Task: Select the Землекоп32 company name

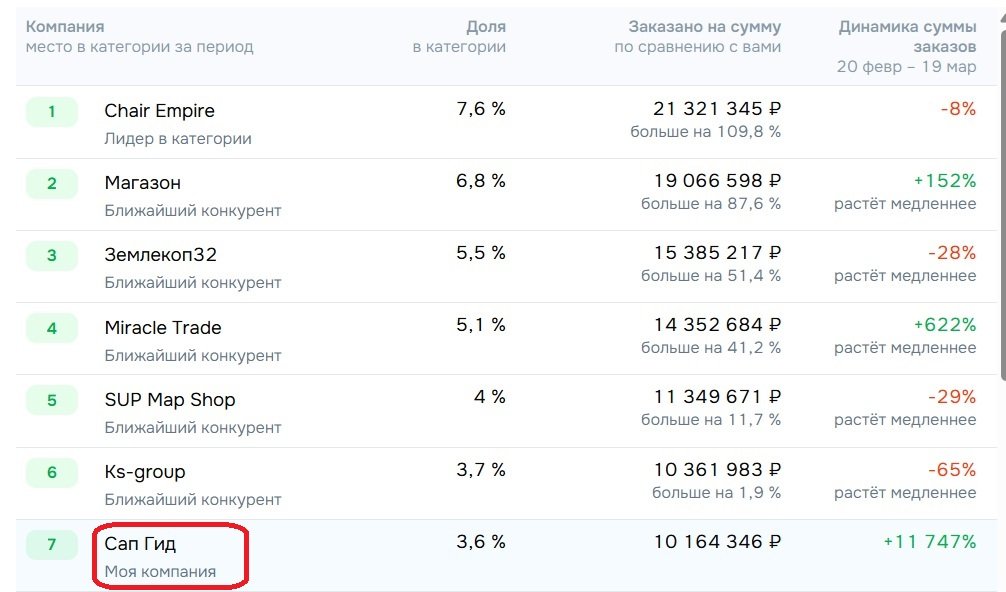Action: tap(160, 255)
